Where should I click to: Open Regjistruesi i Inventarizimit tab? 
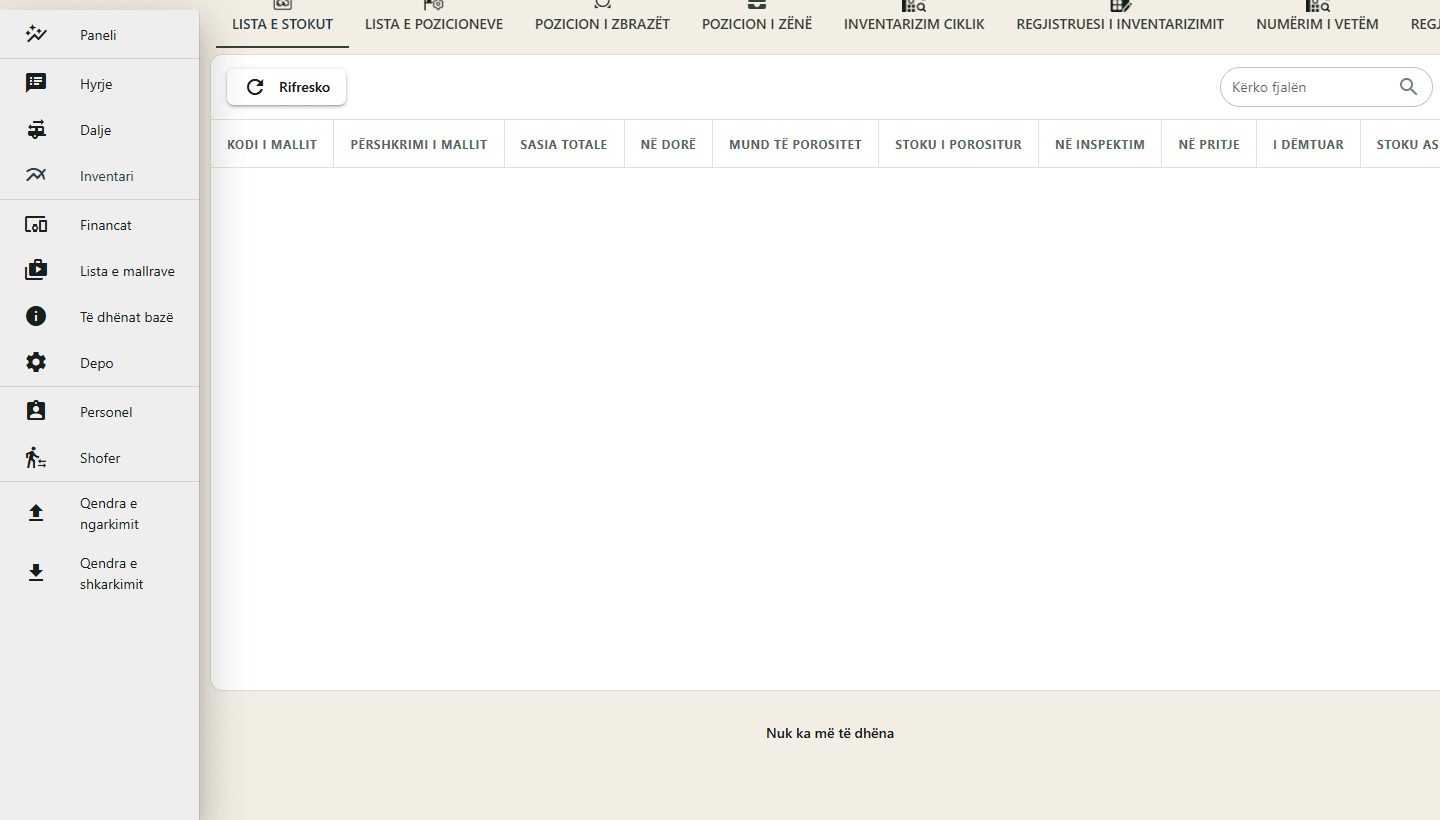(1120, 24)
